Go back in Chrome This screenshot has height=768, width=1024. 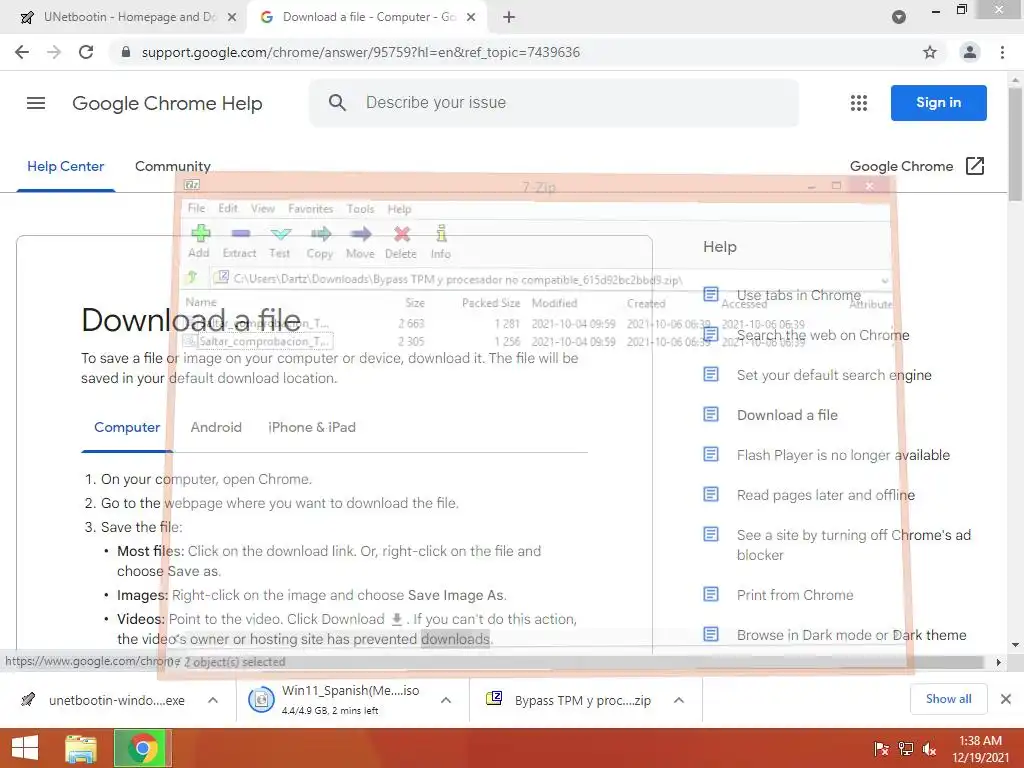[x=22, y=52]
